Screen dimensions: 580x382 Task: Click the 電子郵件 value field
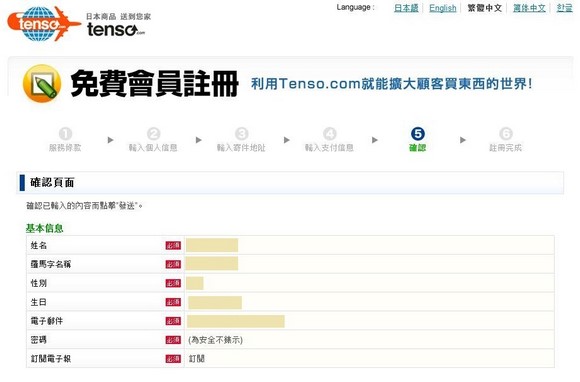click(236, 321)
